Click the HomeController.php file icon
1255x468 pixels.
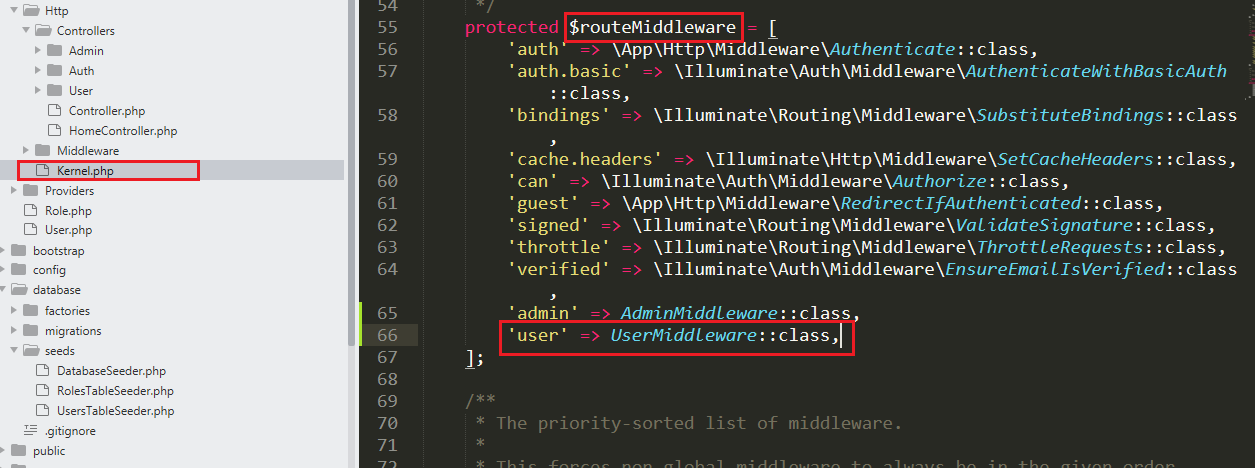pos(53,131)
